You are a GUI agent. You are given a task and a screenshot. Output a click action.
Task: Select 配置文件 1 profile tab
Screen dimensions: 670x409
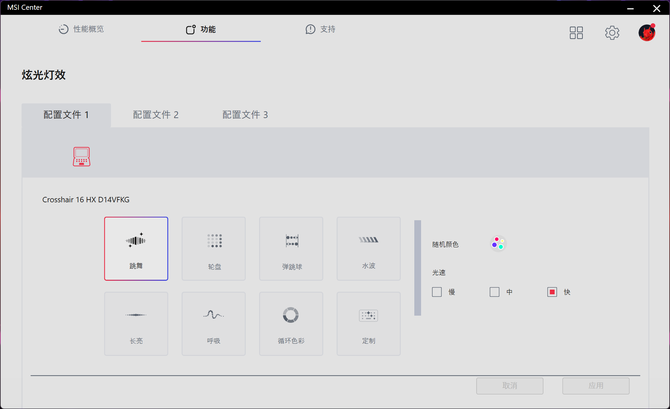(x=66, y=115)
